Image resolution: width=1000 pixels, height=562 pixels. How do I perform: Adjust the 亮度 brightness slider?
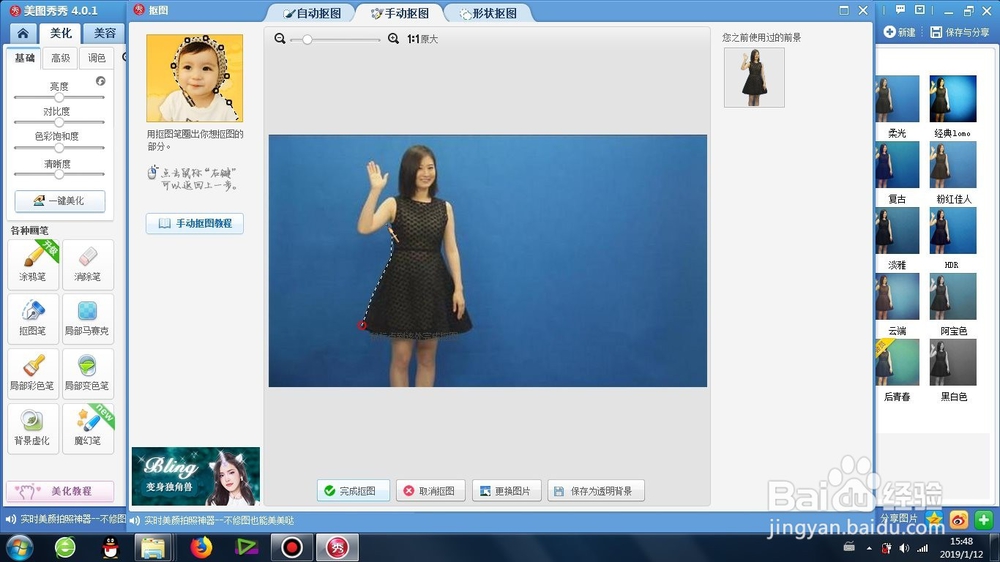[x=59, y=98]
